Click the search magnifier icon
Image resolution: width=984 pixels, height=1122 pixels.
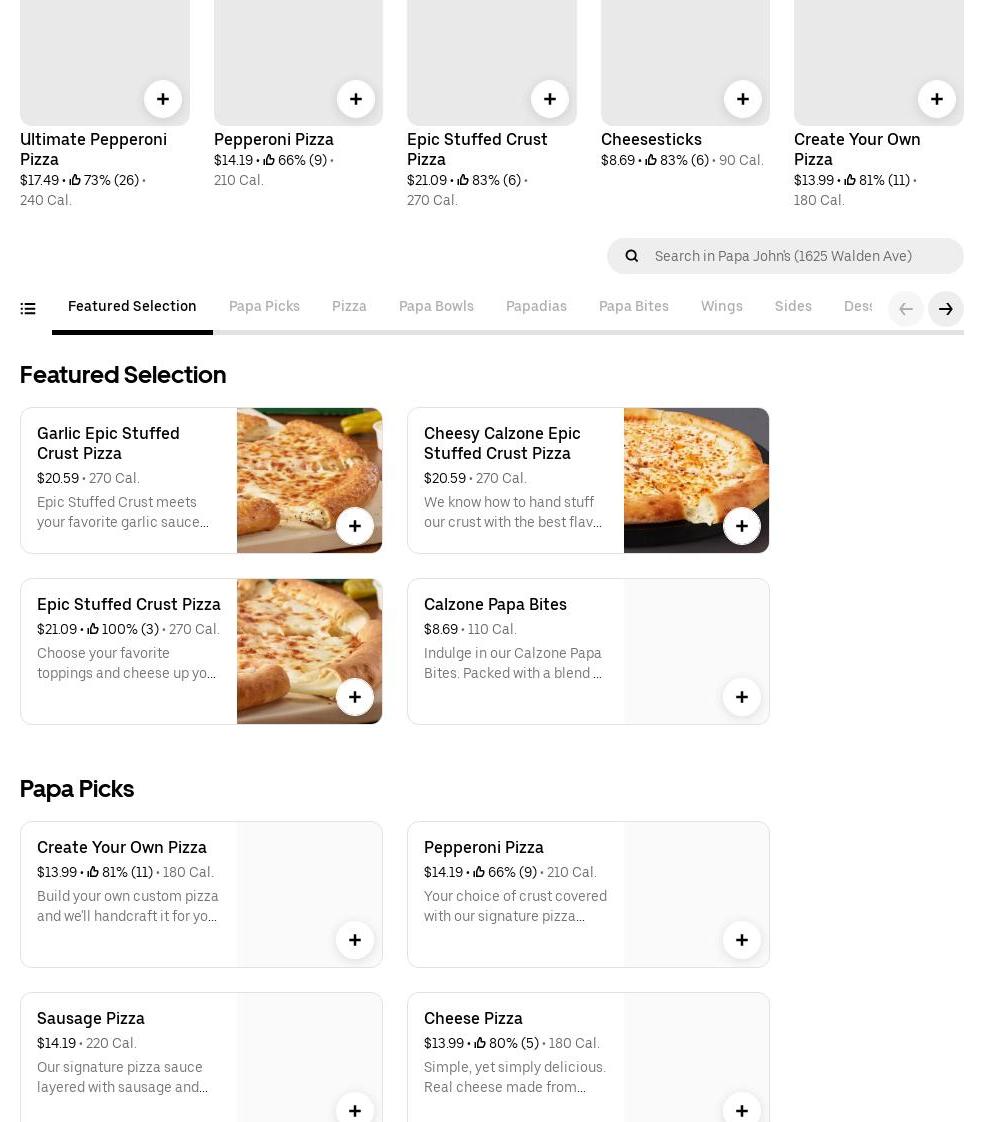click(x=632, y=256)
